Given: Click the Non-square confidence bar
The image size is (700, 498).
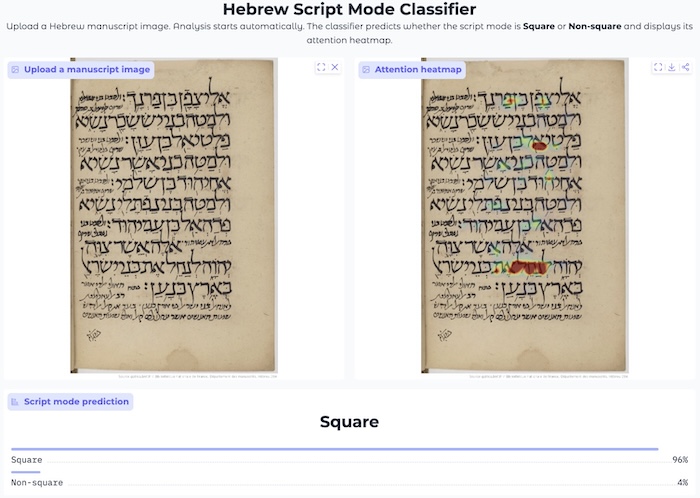Looking at the screenshot, I should (x=25, y=472).
